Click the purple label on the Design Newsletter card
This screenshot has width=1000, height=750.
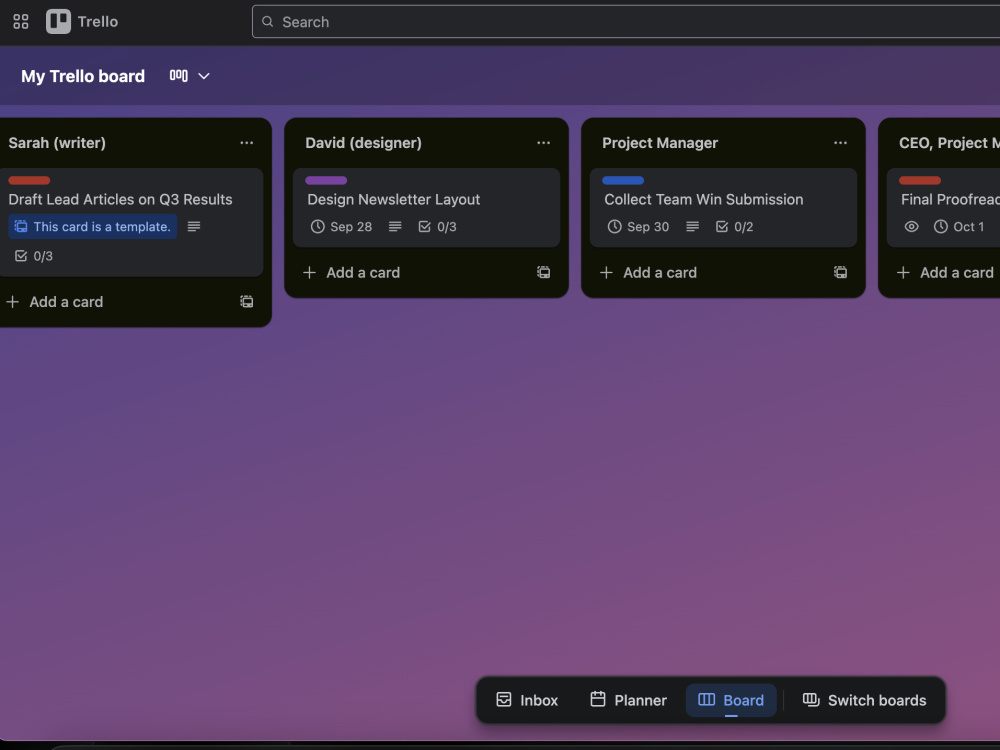tap(326, 180)
